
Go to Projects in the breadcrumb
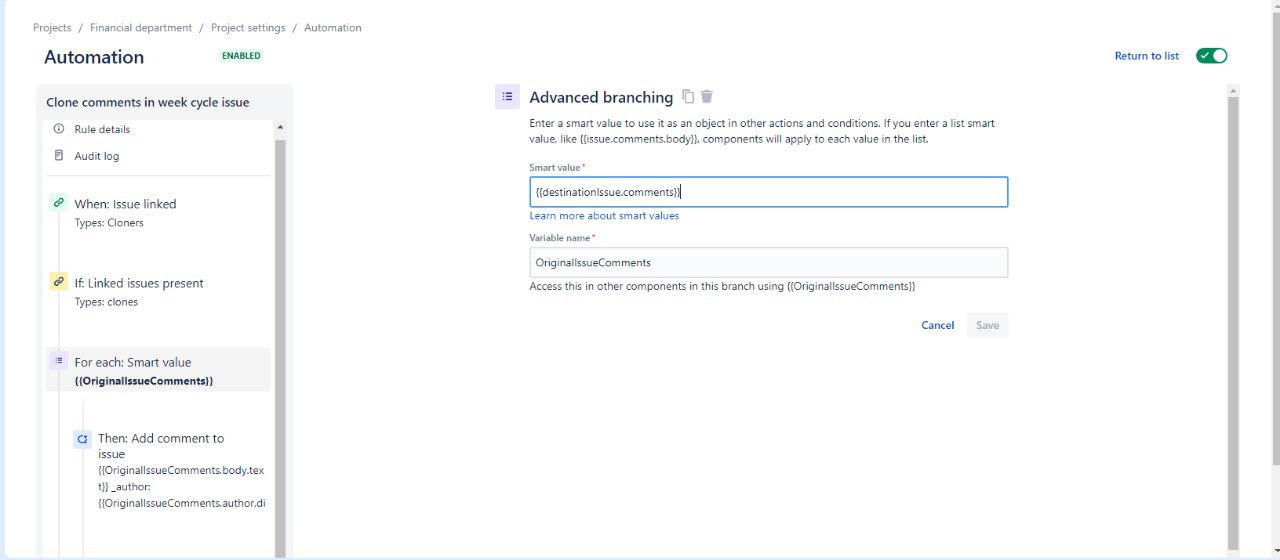52,28
